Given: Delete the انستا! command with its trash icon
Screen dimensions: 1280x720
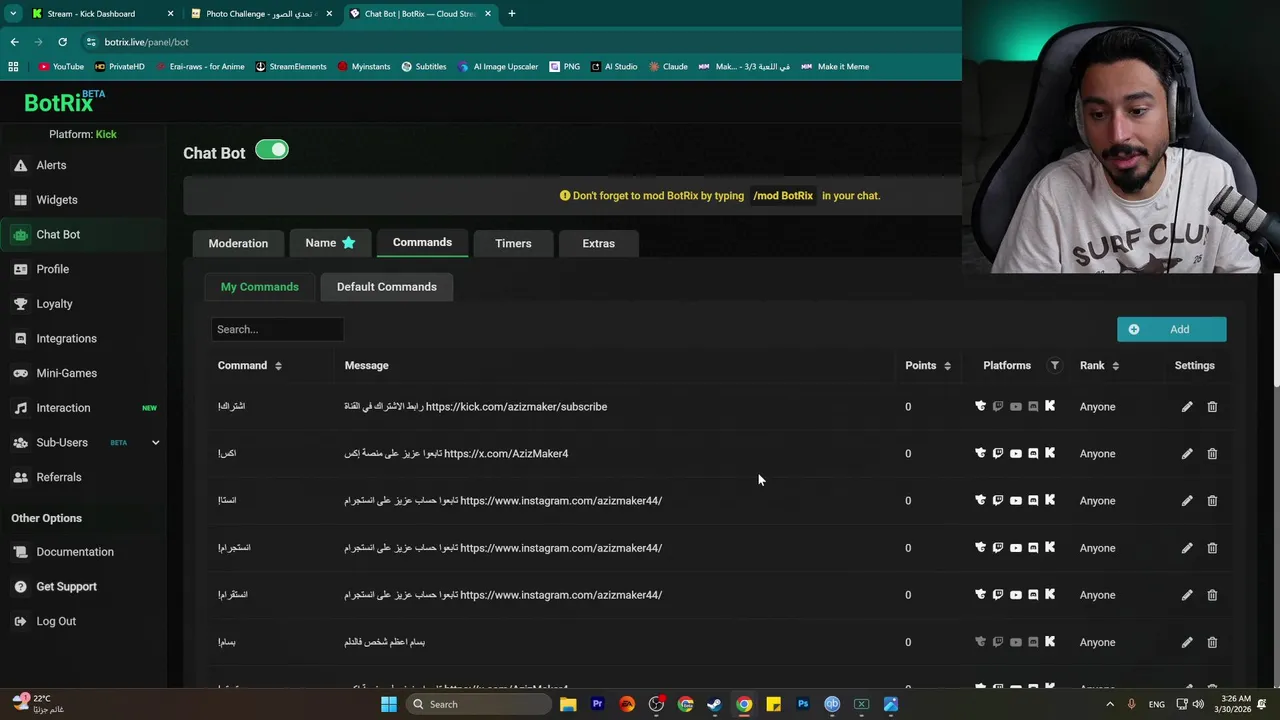Looking at the screenshot, I should coord(1212,501).
